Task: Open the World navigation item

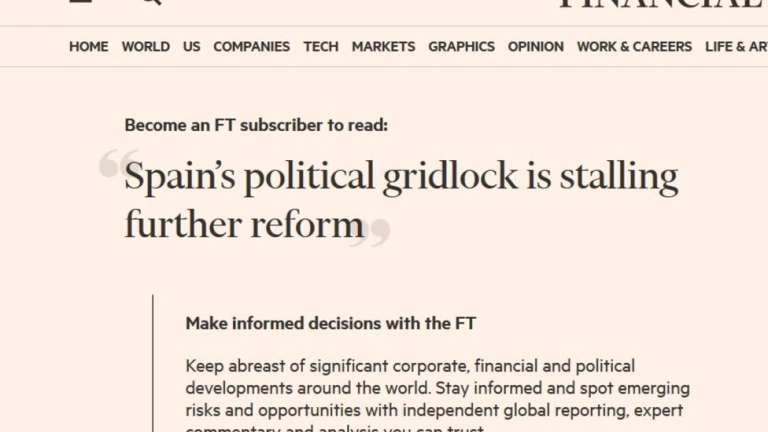Action: click(145, 46)
